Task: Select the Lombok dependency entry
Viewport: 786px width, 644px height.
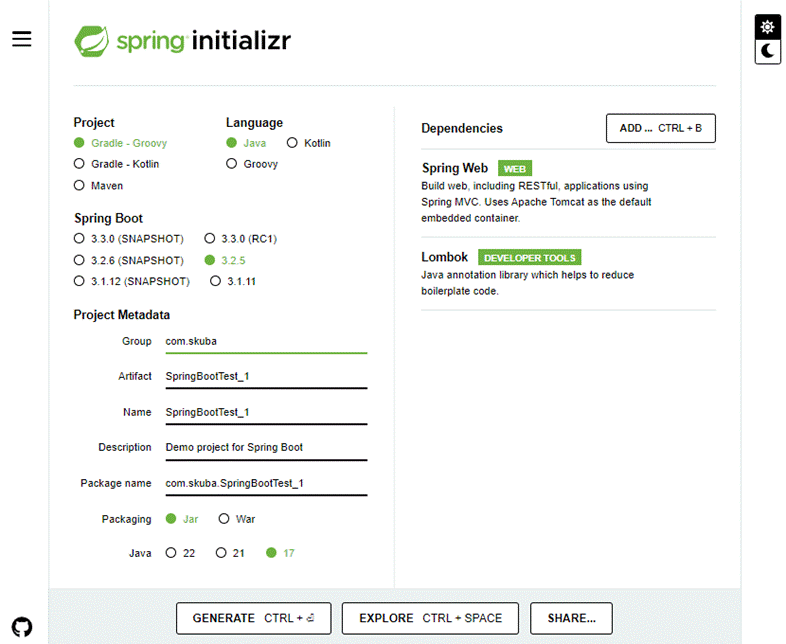Action: 568,274
